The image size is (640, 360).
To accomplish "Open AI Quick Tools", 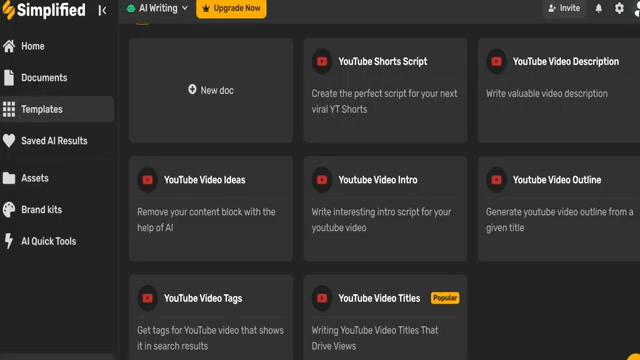I will point(57,241).
